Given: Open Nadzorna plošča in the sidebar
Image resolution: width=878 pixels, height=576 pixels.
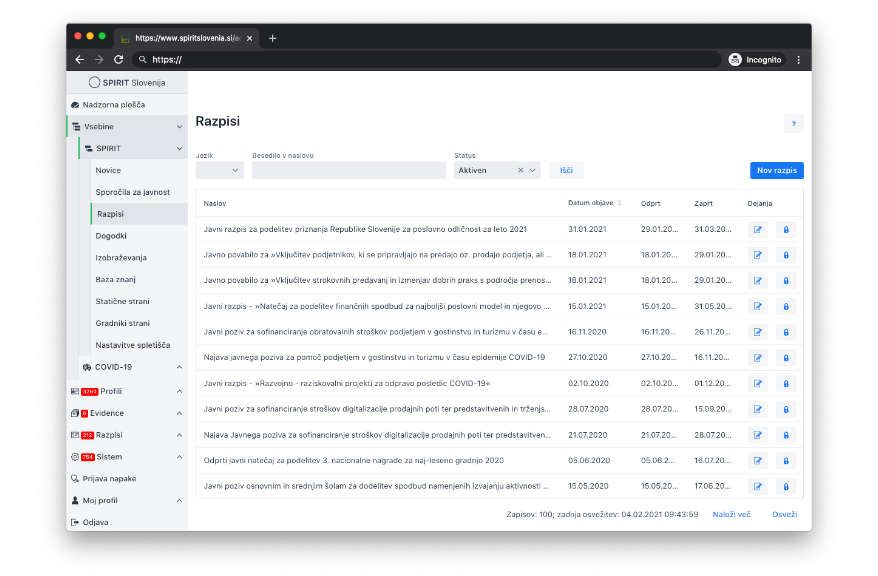Looking at the screenshot, I should coord(120,105).
